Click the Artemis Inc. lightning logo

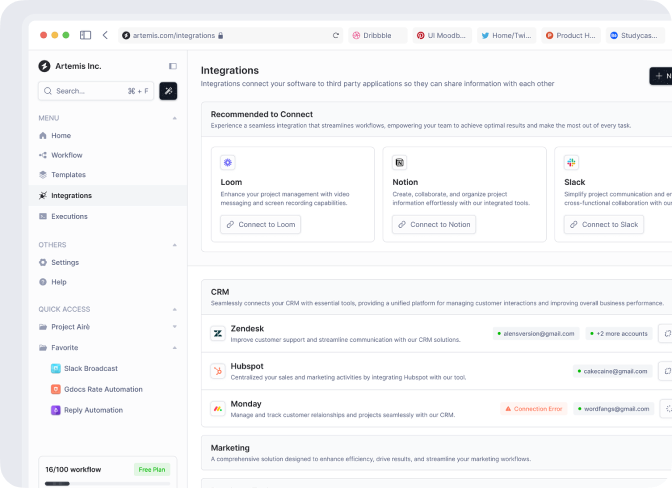(44, 66)
